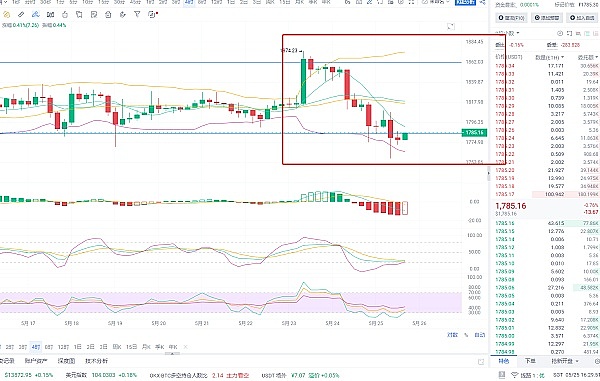Open the decimal precision dropdown above order book
The width and height of the screenshot is (600, 381).
pos(508,33)
